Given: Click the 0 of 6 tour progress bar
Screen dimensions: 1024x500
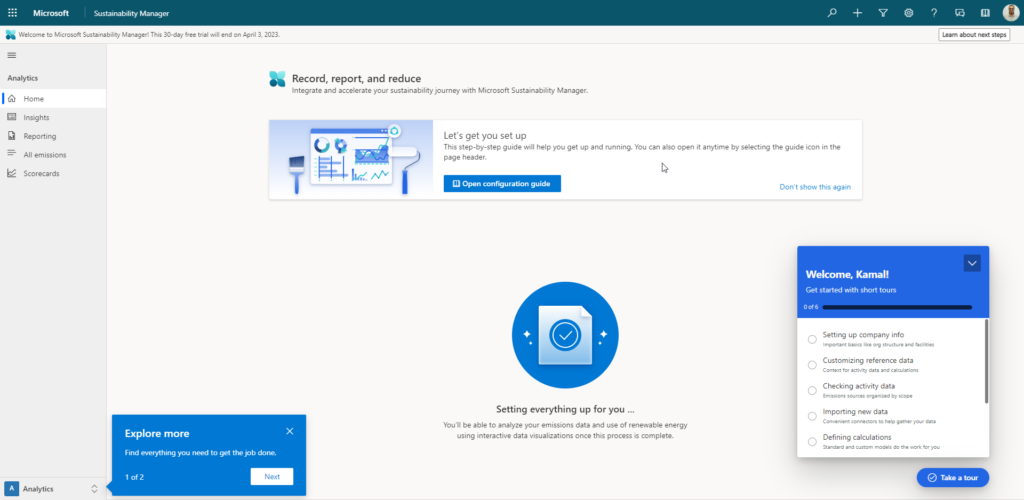Looking at the screenshot, I should pos(897,307).
